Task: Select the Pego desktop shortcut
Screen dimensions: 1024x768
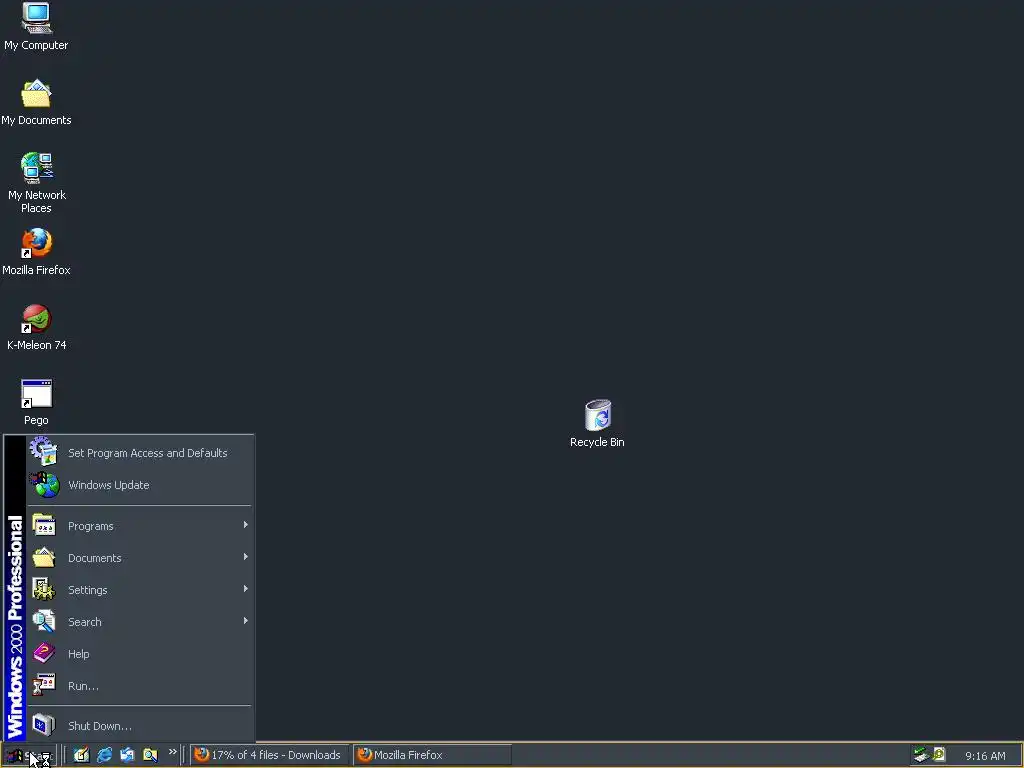Action: tap(36, 402)
